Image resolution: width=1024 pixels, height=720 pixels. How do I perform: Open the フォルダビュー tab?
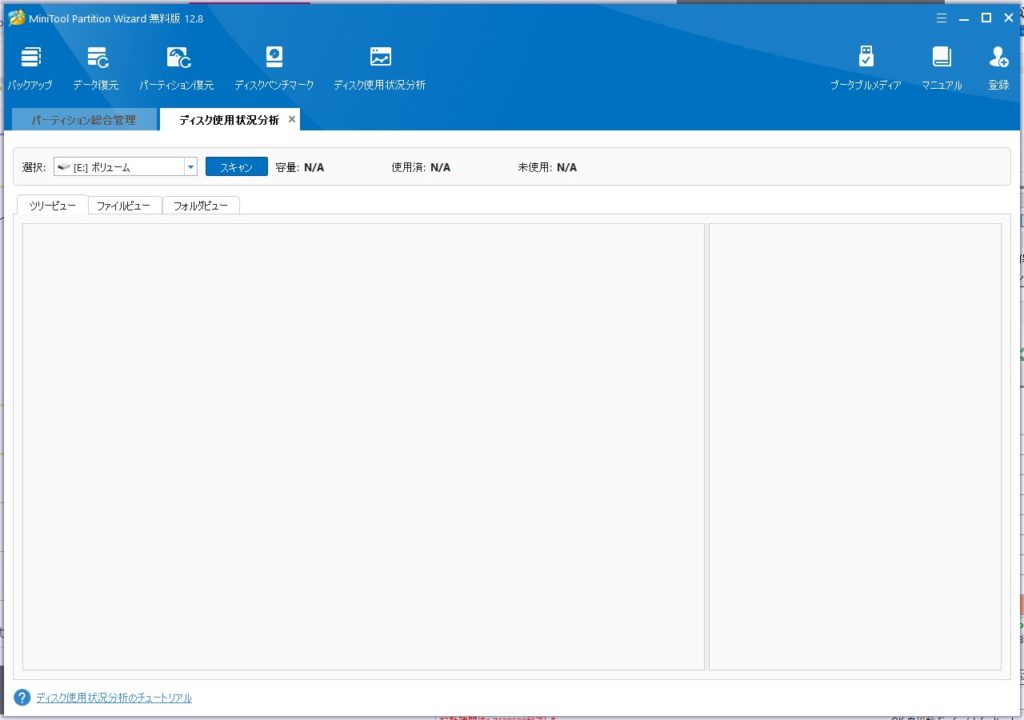tap(200, 206)
